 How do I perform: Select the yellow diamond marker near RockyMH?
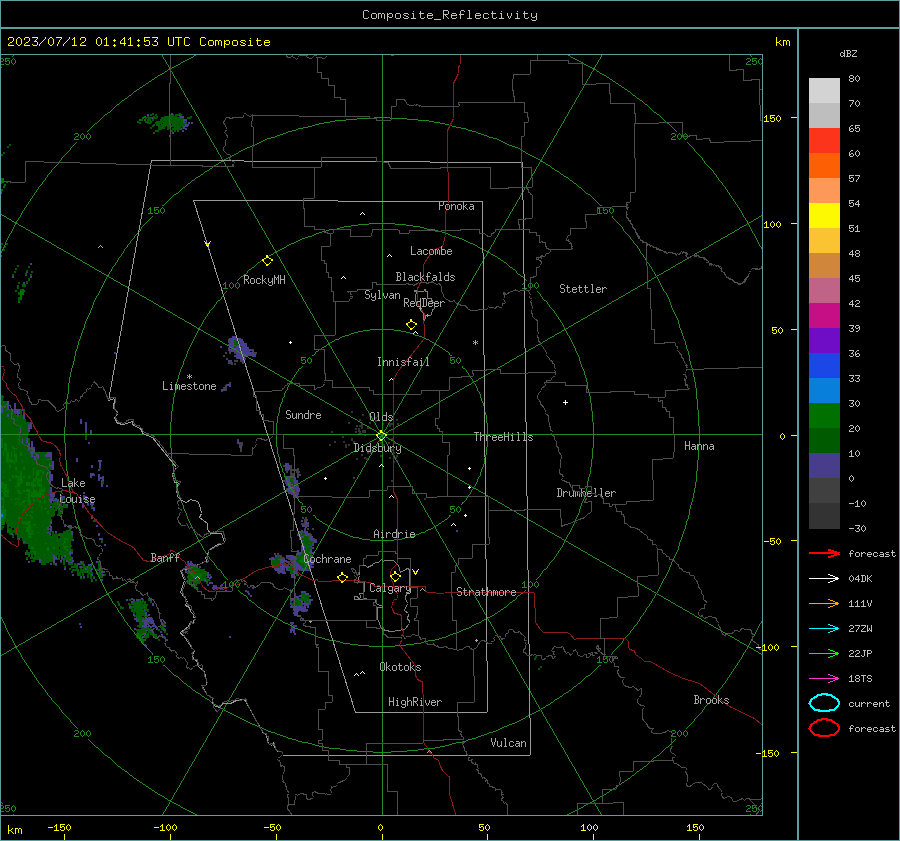[267, 261]
